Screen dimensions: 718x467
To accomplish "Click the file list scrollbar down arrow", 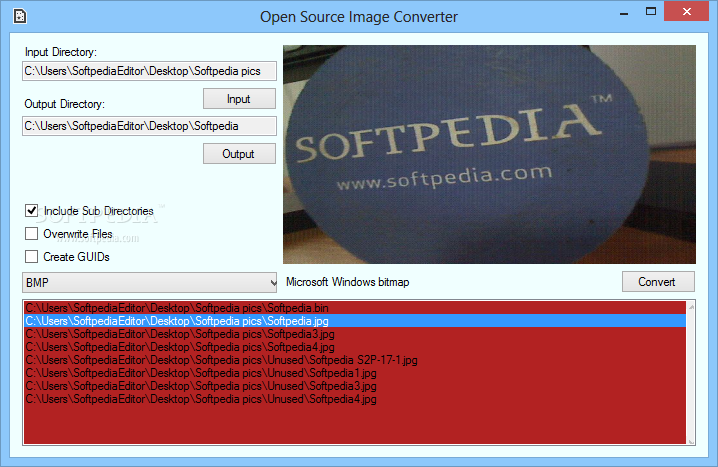I will pos(691,441).
